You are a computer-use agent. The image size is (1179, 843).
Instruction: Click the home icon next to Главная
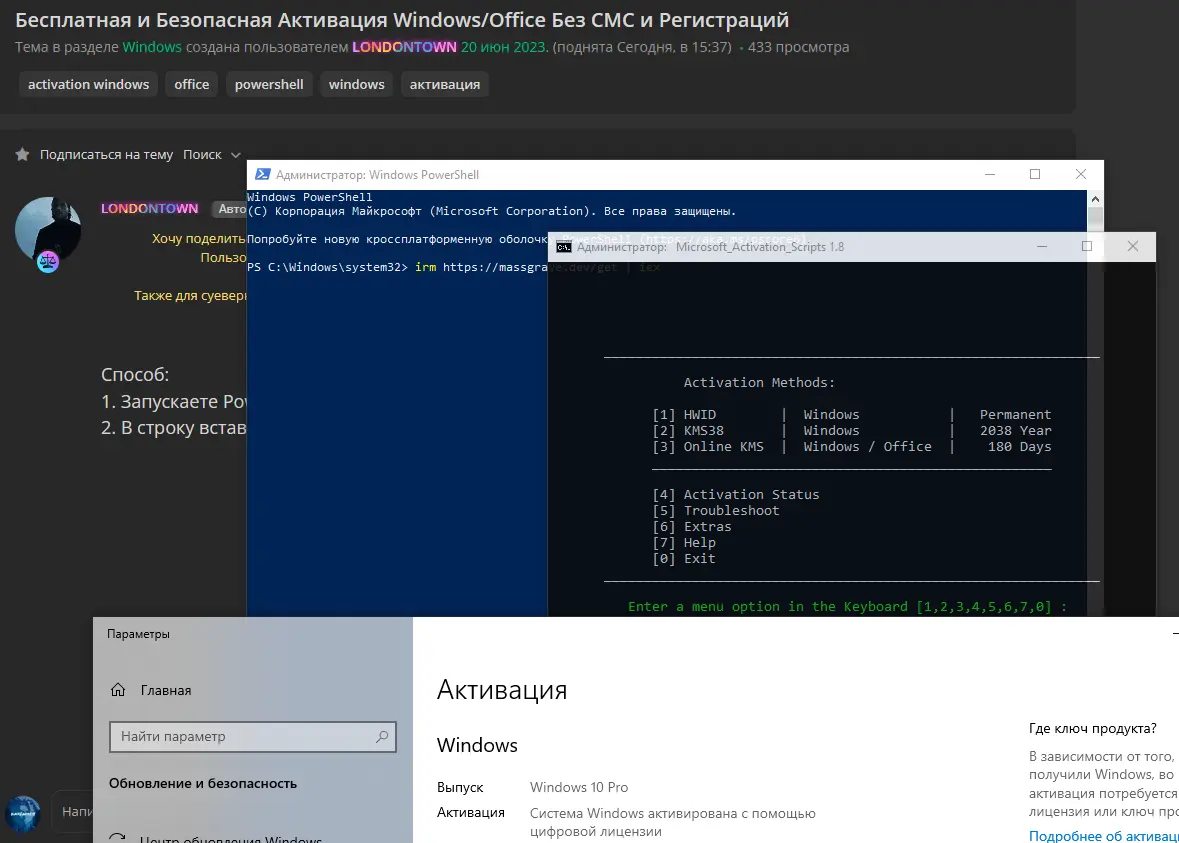click(118, 690)
